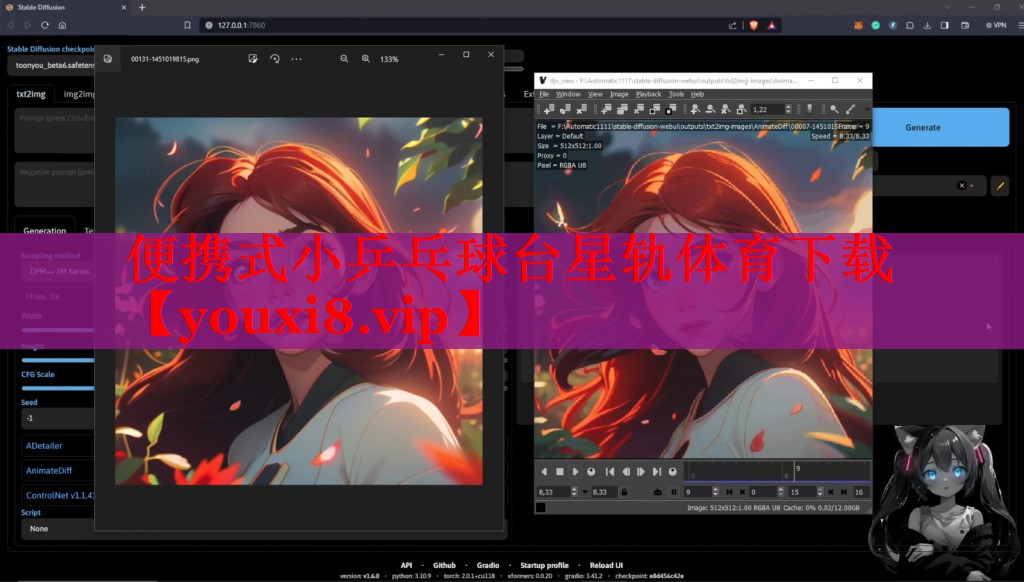Click the zoom in icon in photo viewer
Screen dimensions: 1024x582
point(366,59)
